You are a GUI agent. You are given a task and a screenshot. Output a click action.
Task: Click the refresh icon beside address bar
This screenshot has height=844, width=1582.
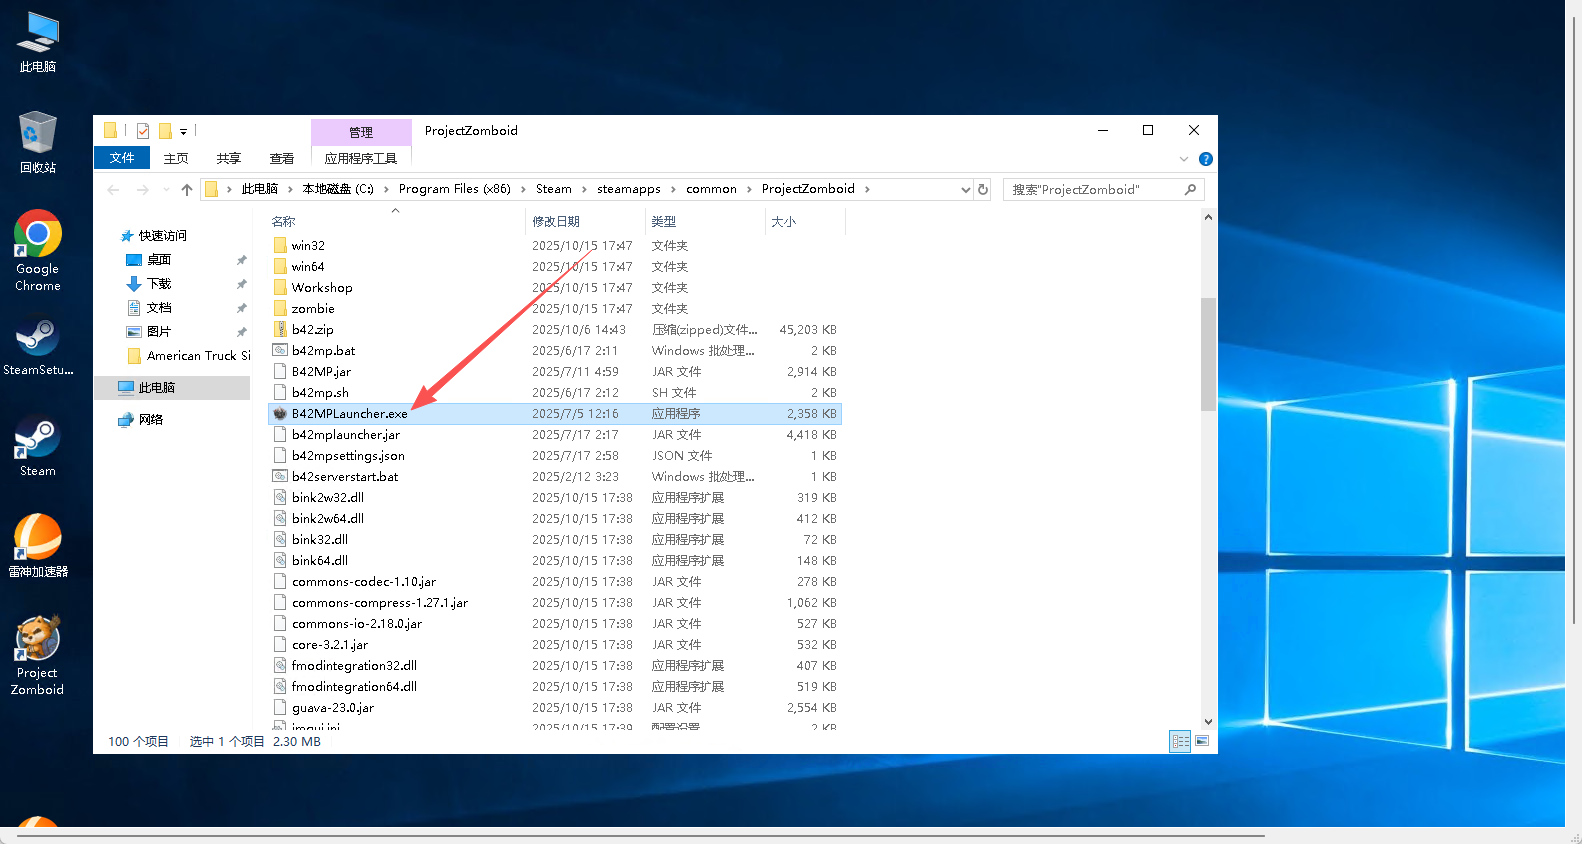point(983,190)
